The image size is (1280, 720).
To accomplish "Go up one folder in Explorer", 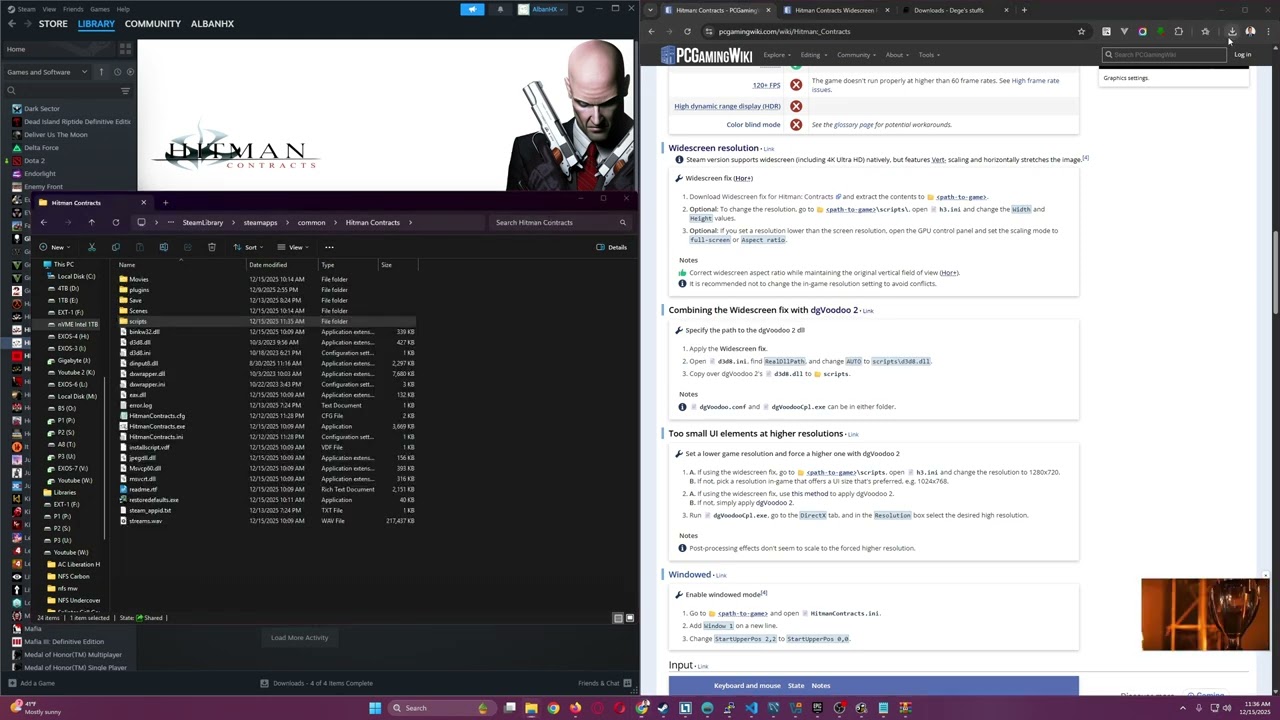I will pyautogui.click(x=91, y=222).
